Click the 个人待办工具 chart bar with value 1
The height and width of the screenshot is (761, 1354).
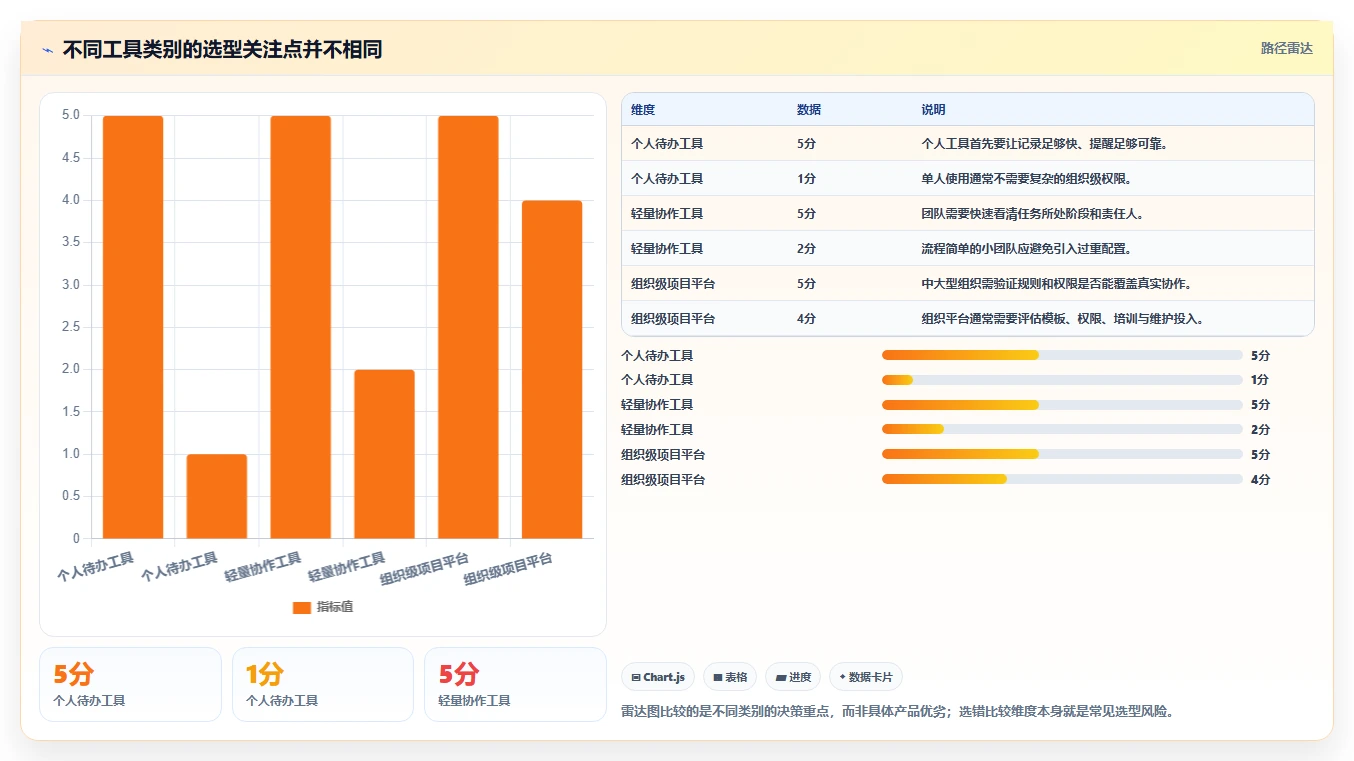[x=217, y=496]
